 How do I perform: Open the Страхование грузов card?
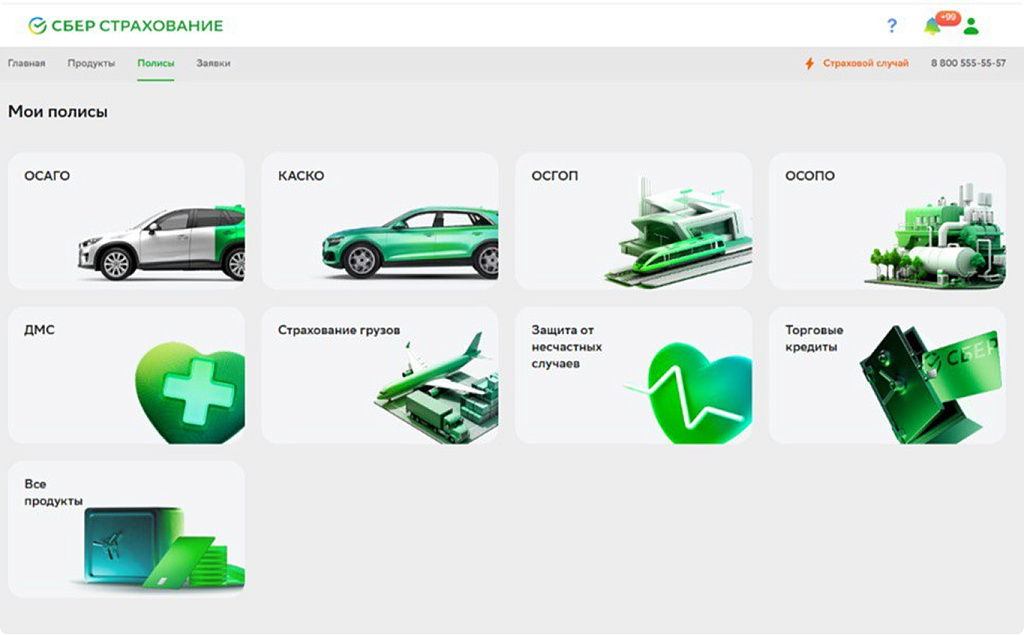tap(380, 375)
